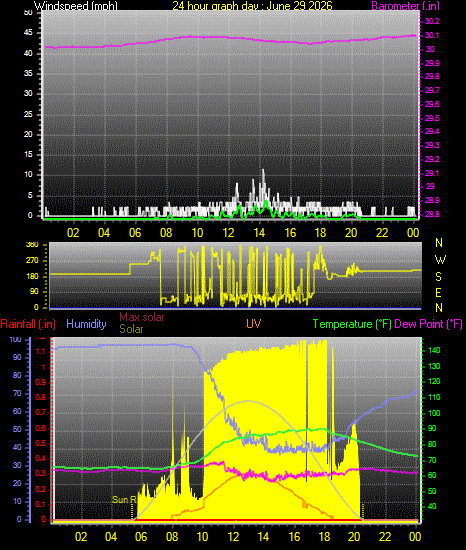Click the 14 hour tick on wind graph
This screenshot has height=550, width=466.
pos(259,232)
